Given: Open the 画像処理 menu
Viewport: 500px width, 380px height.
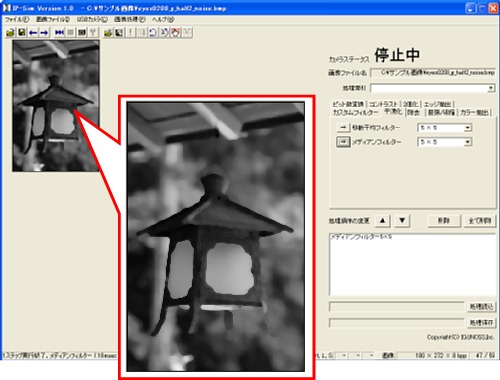Looking at the screenshot, I should click(130, 19).
